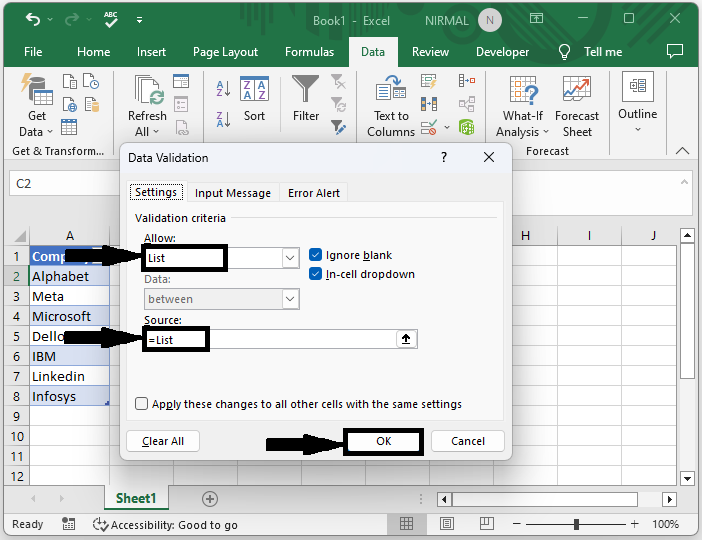The width and height of the screenshot is (702, 540).
Task: Click the Refresh All icon
Action: tap(149, 90)
